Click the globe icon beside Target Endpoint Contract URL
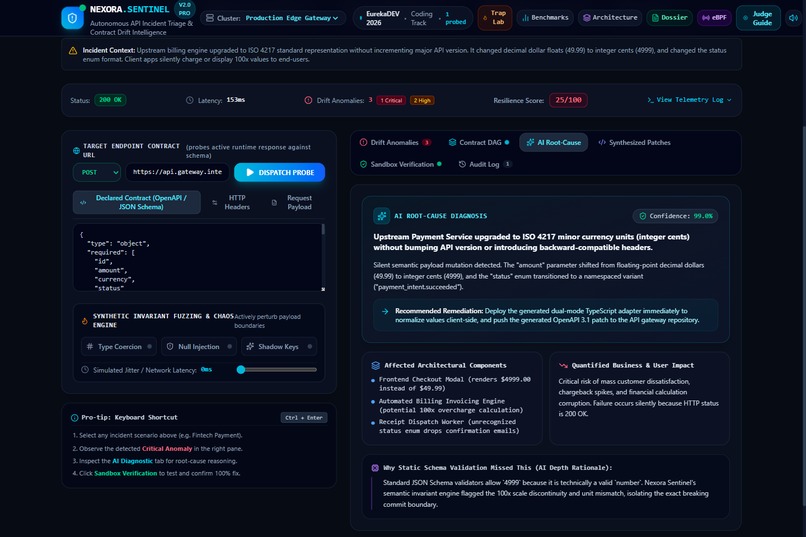Screen dimensions: 806x537 [x=77, y=151]
